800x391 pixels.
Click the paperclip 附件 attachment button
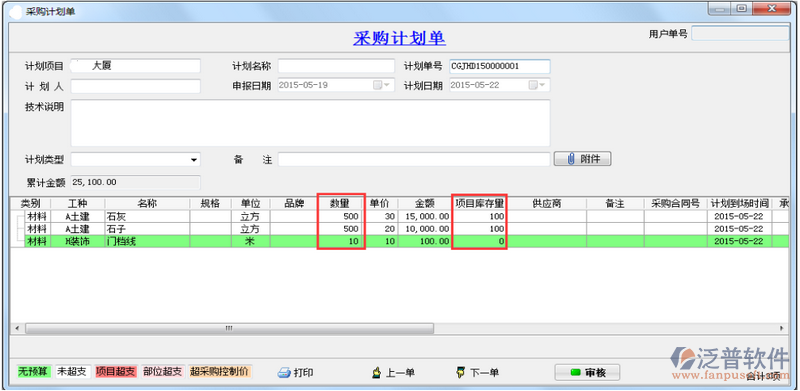coord(582,159)
